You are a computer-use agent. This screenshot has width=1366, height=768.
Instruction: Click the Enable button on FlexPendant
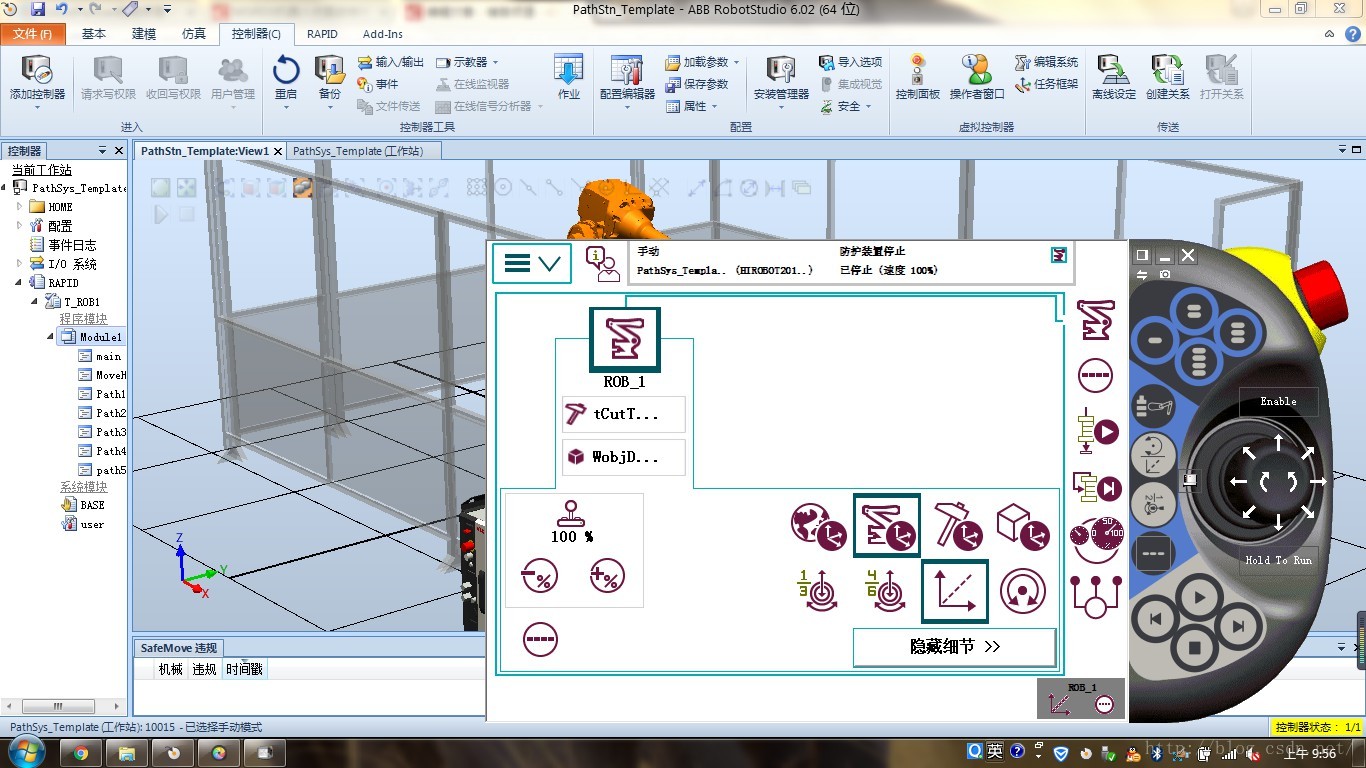coord(1278,402)
